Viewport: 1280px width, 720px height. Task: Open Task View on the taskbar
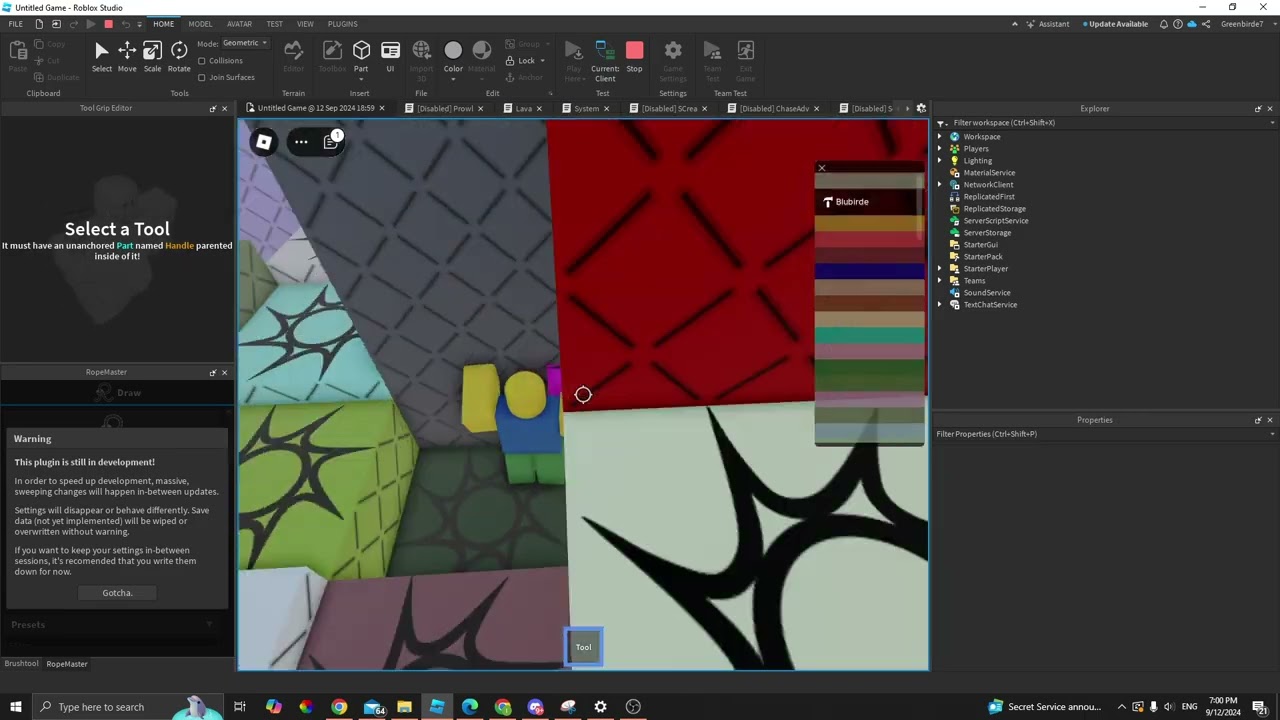(240, 707)
